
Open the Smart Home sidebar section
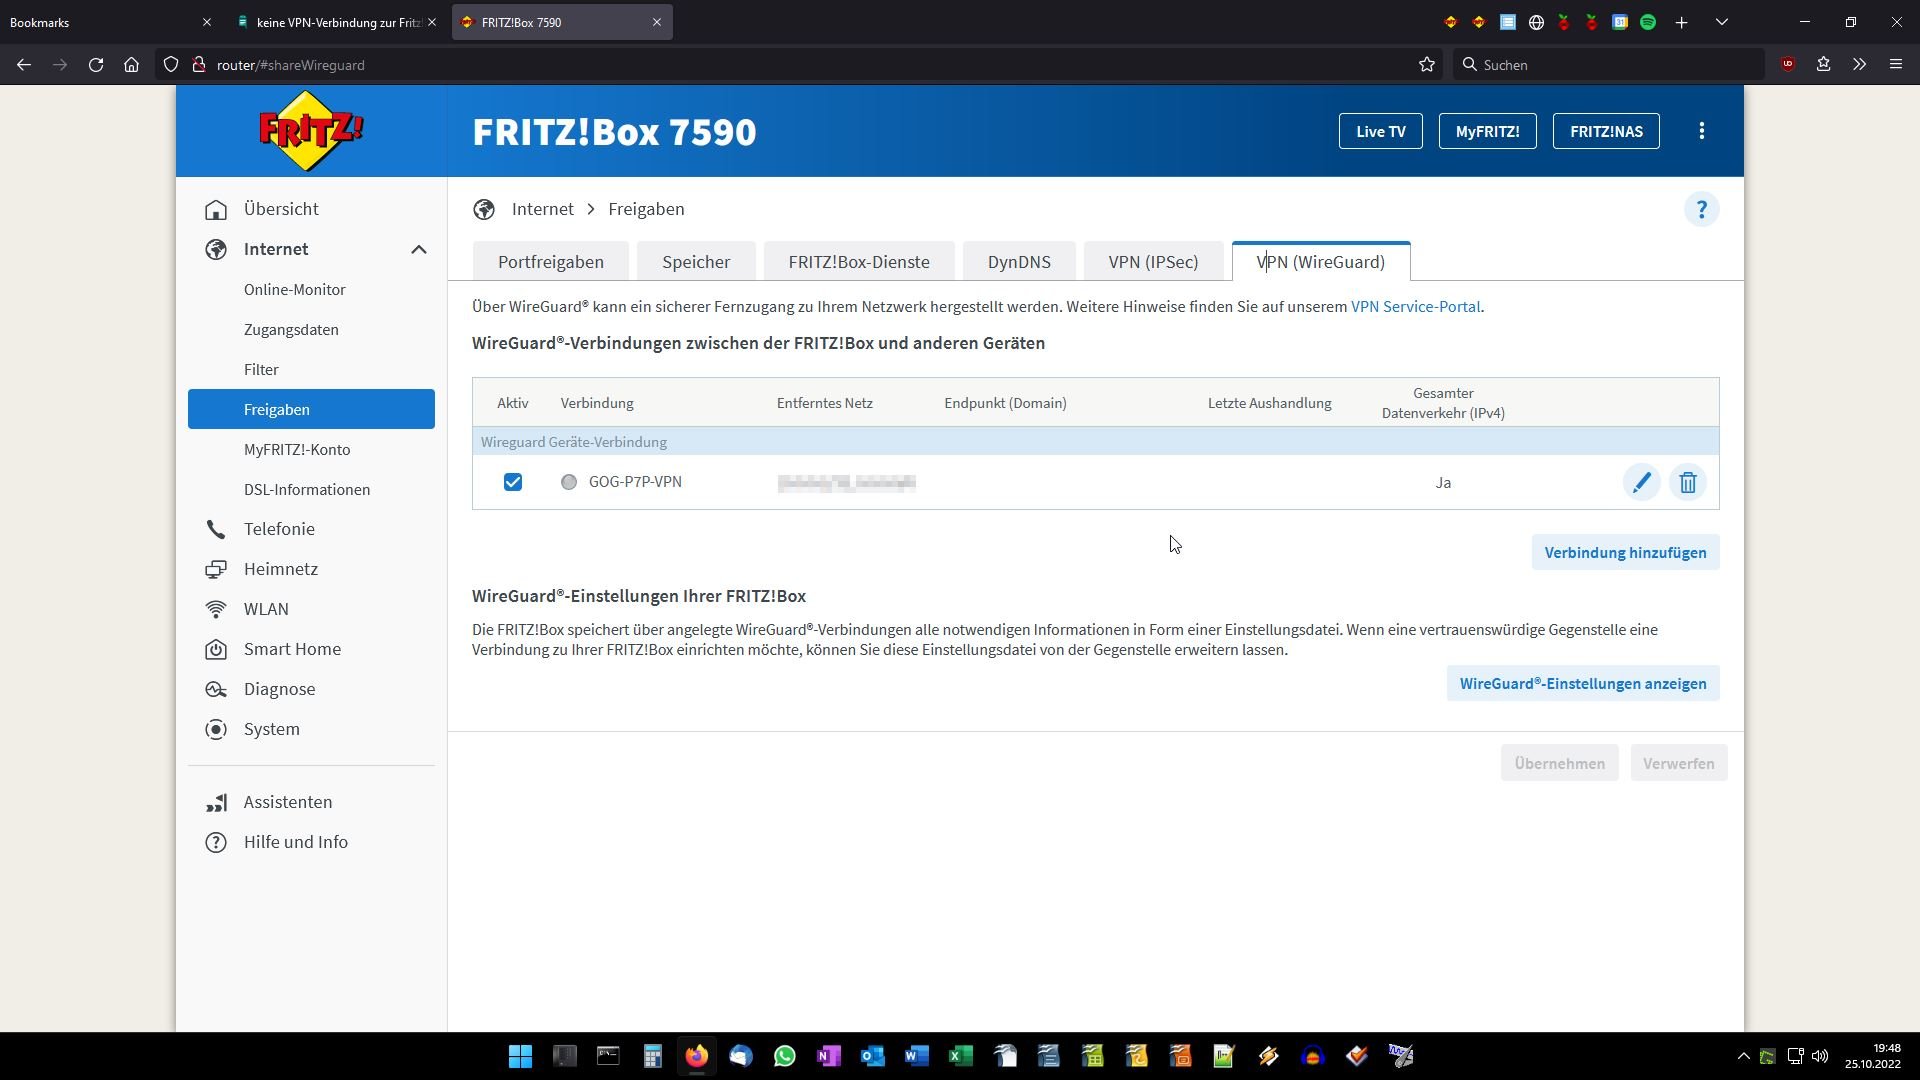pyautogui.click(x=292, y=649)
